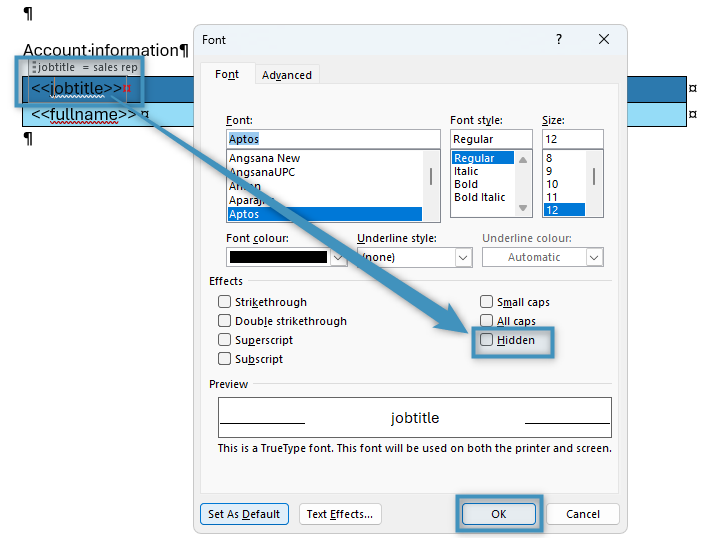Select font size 8
702x538 pixels.
(x=549, y=158)
